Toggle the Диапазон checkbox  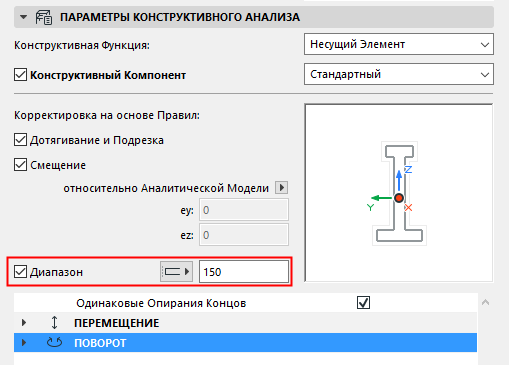[x=20, y=272]
